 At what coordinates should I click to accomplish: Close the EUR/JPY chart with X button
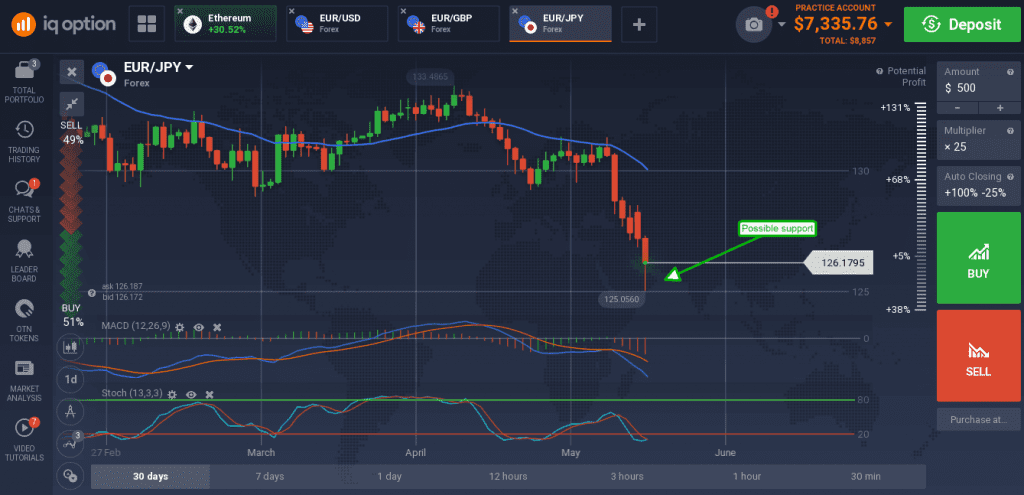[72, 71]
